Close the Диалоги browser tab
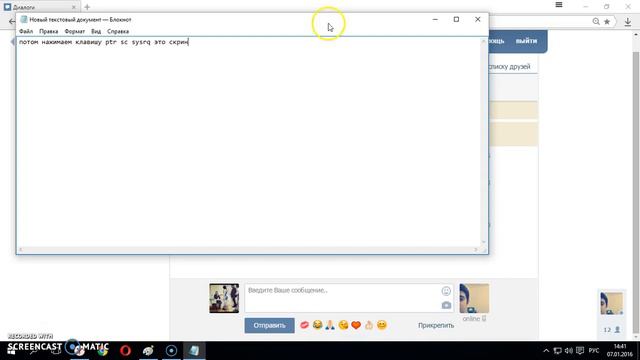This screenshot has width=640, height=360. pos(73,7)
